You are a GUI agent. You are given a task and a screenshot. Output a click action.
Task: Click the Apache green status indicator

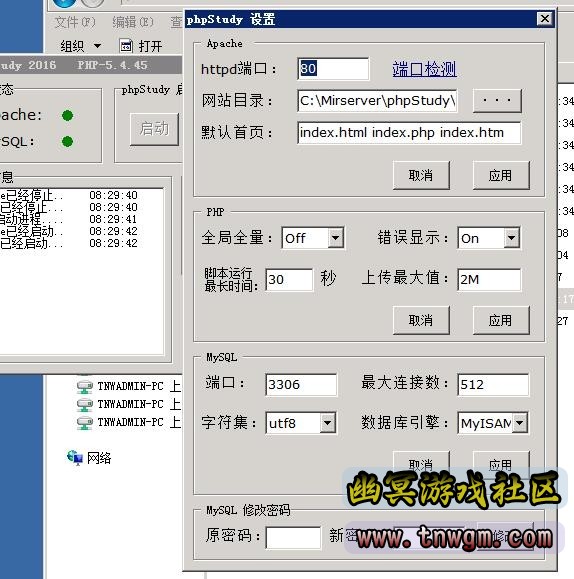[67, 116]
